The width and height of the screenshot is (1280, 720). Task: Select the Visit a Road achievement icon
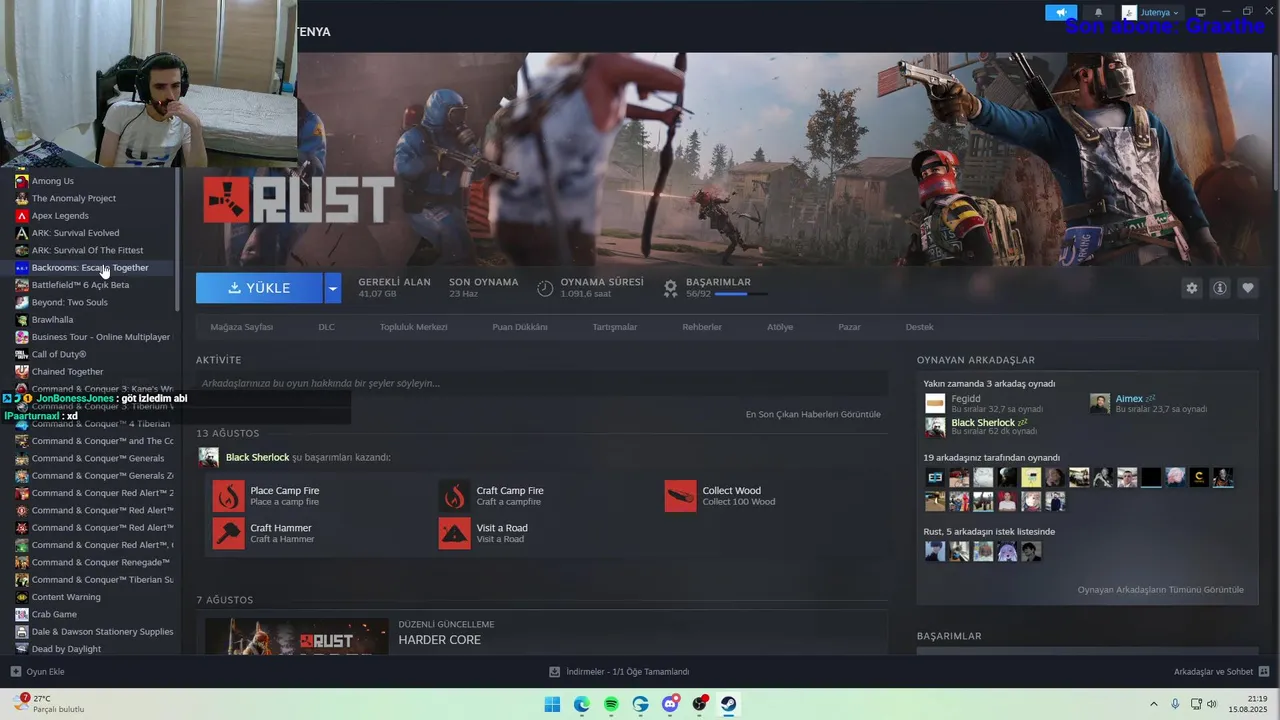tap(454, 533)
